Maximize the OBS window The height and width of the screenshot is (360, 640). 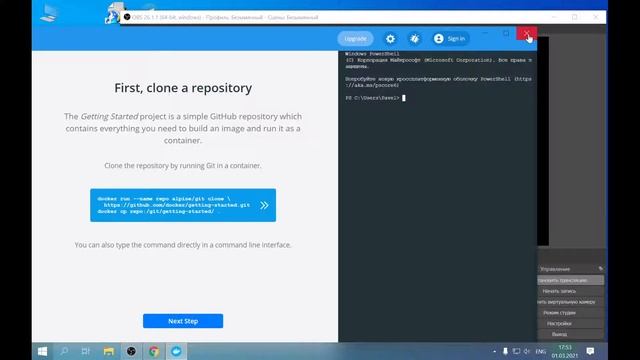coord(575,17)
